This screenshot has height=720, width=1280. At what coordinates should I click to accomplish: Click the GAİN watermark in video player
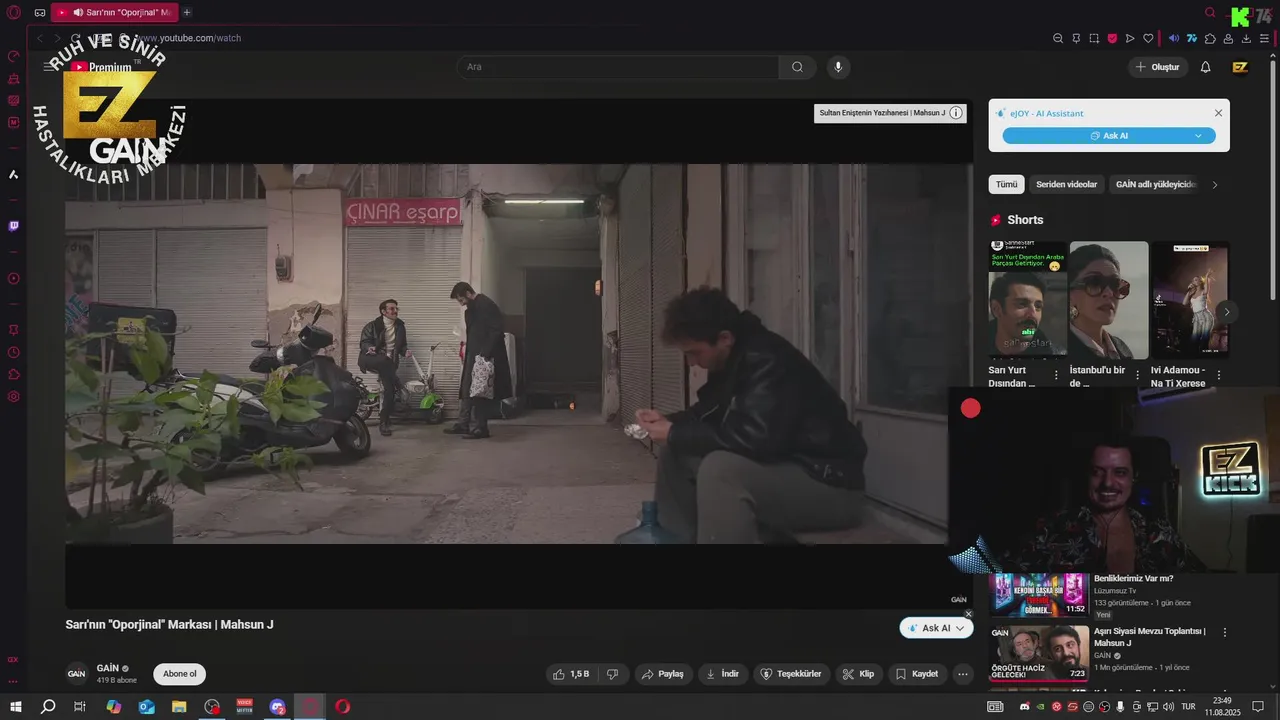[x=958, y=599]
